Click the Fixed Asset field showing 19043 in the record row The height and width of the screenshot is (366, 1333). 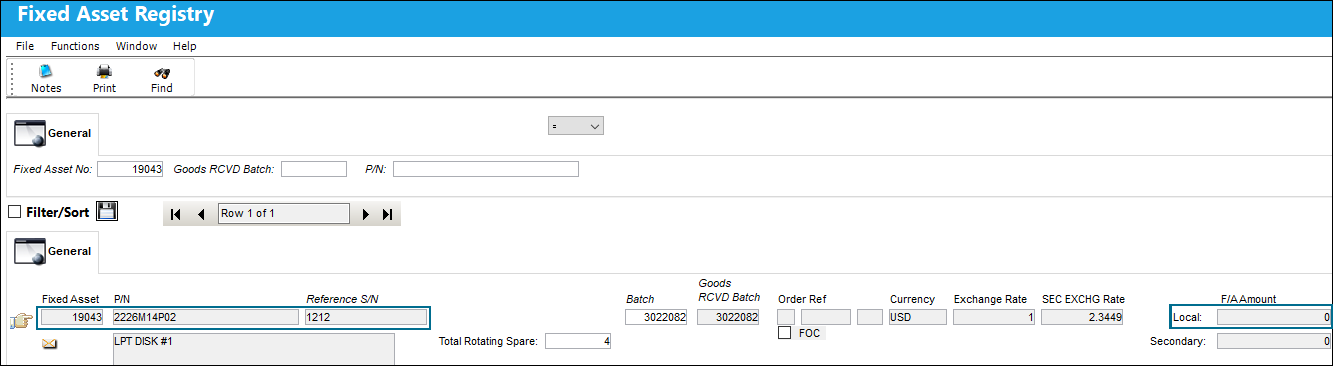[x=72, y=318]
